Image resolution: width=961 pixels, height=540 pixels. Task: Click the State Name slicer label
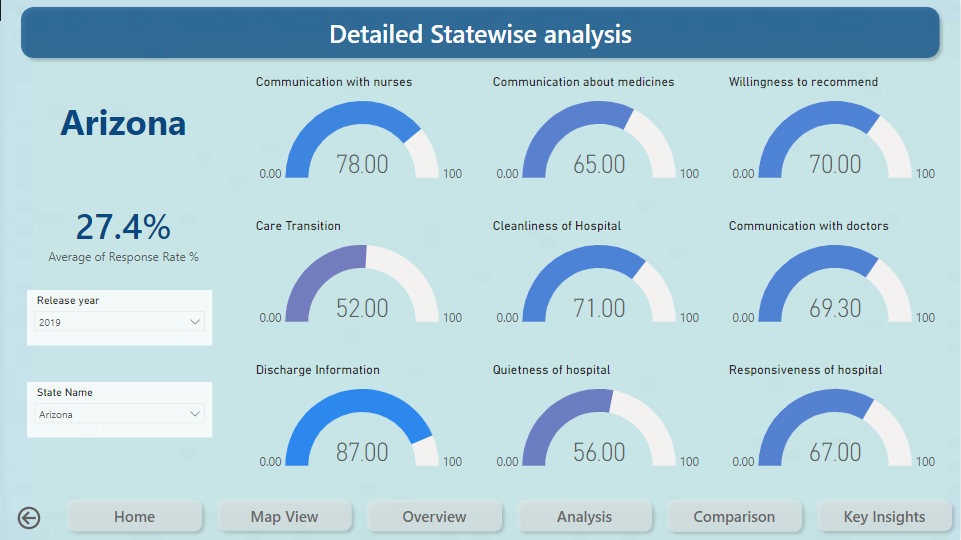point(64,392)
